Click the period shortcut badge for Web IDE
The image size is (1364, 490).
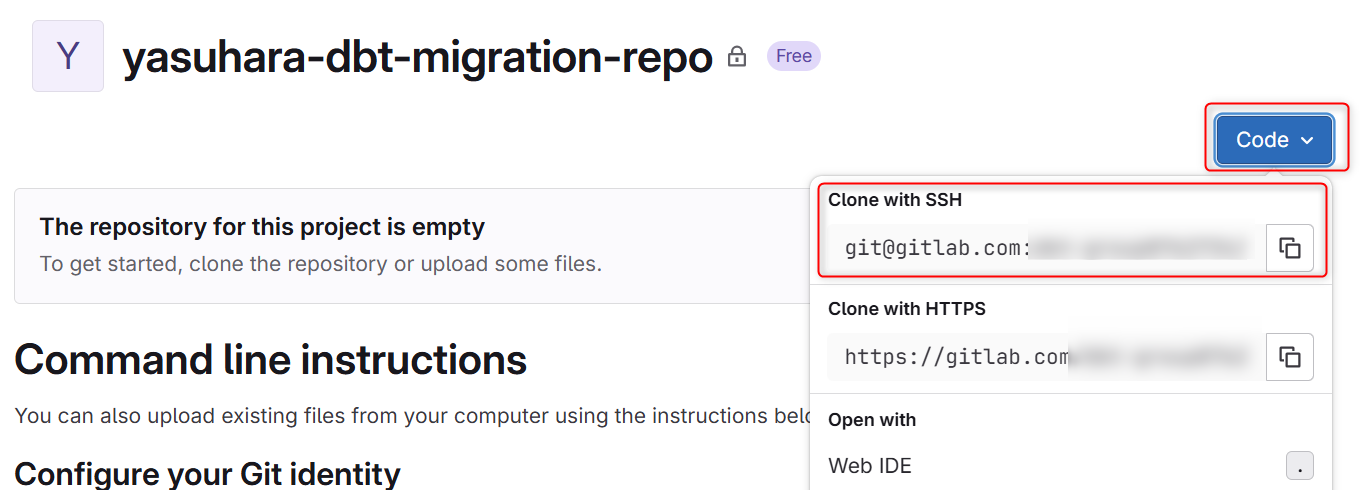pos(1299,466)
